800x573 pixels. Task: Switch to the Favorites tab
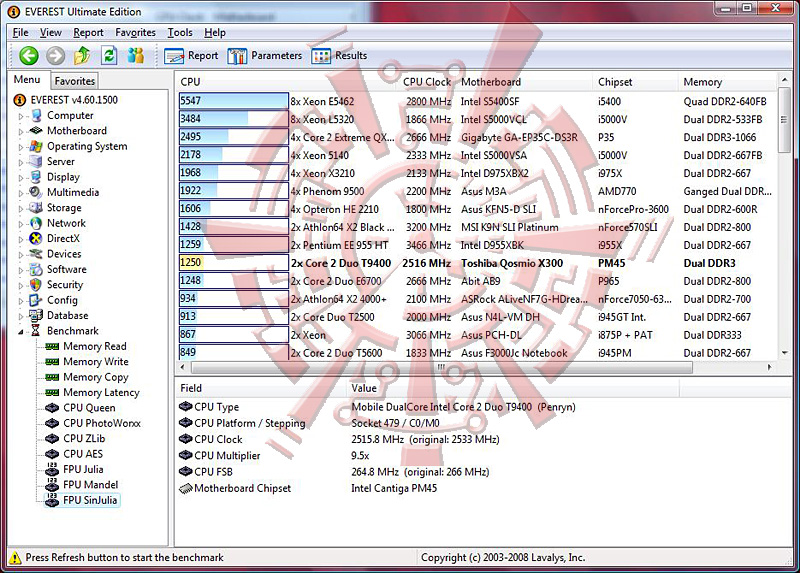[x=74, y=81]
